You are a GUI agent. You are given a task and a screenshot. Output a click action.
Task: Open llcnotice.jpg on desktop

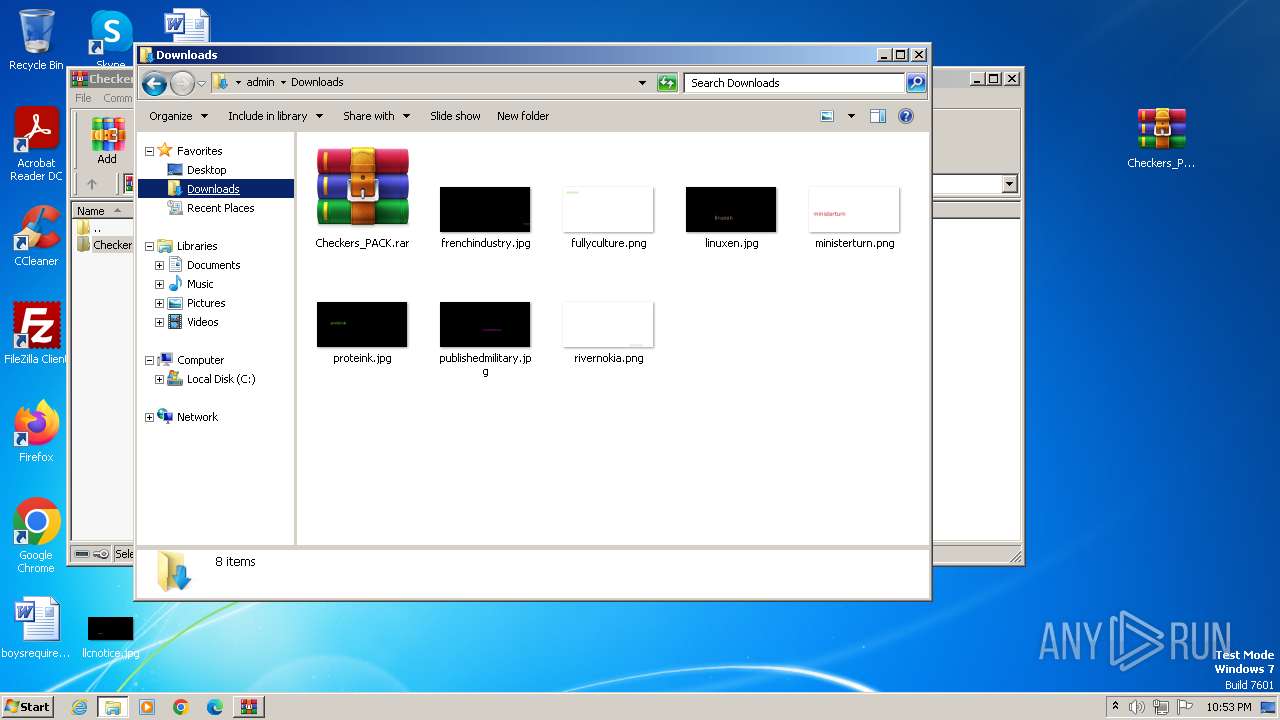110,636
